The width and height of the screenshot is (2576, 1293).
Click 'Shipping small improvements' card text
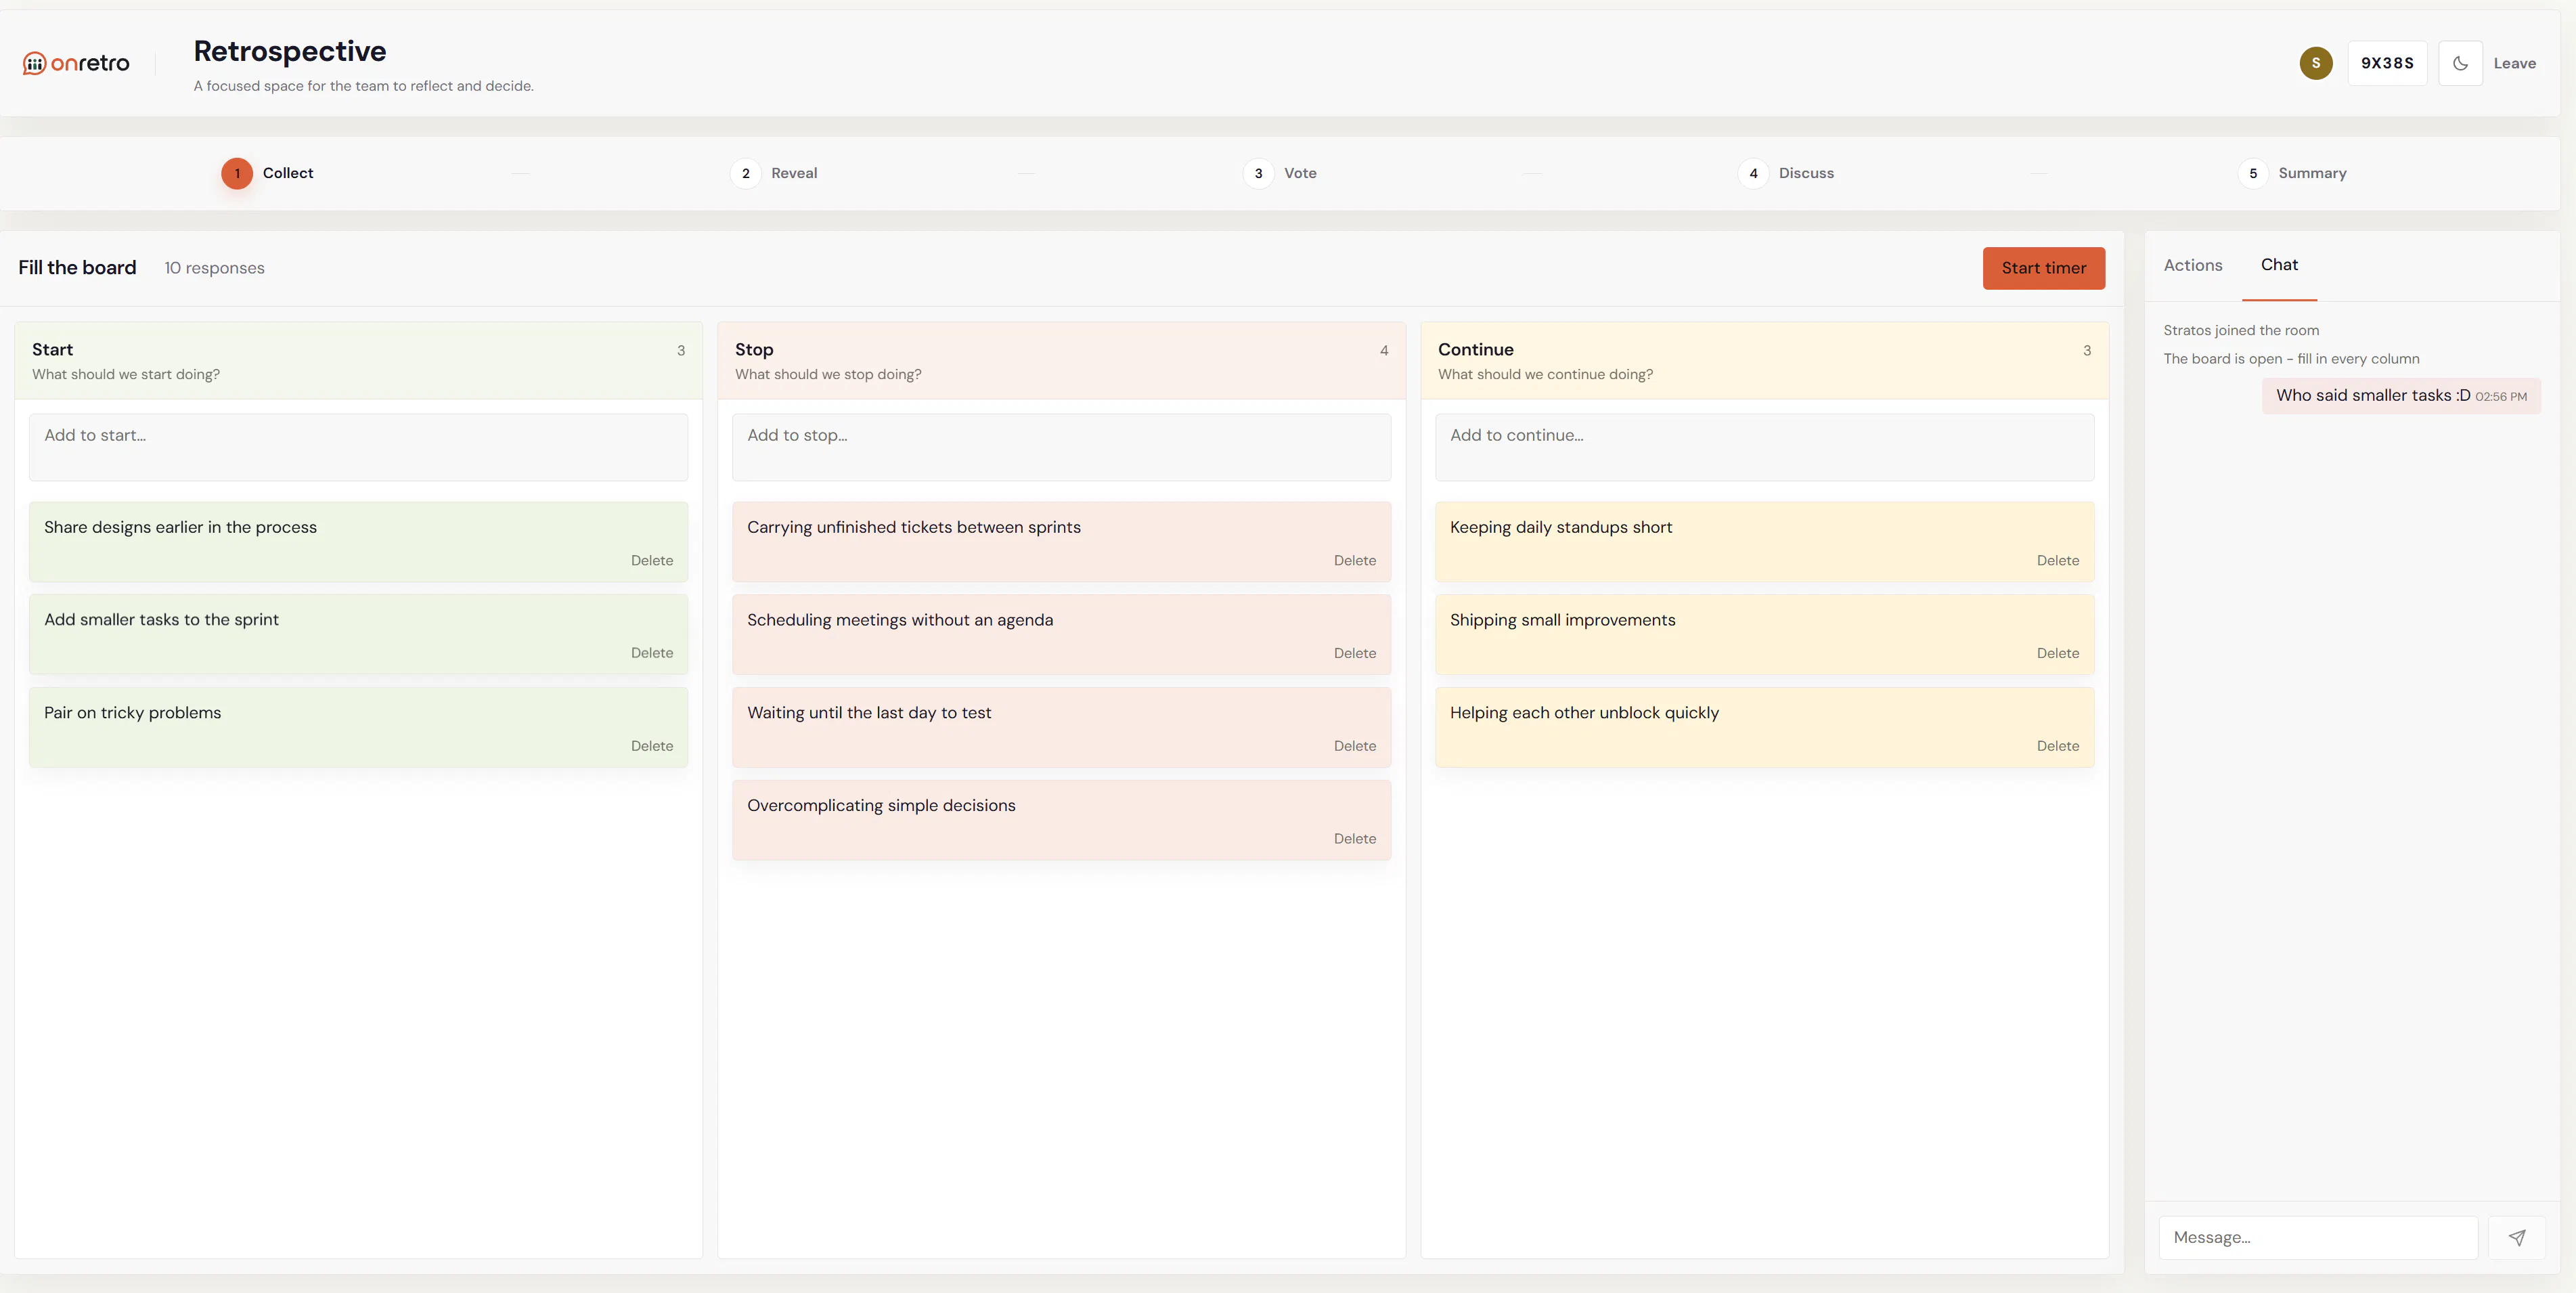click(1562, 620)
